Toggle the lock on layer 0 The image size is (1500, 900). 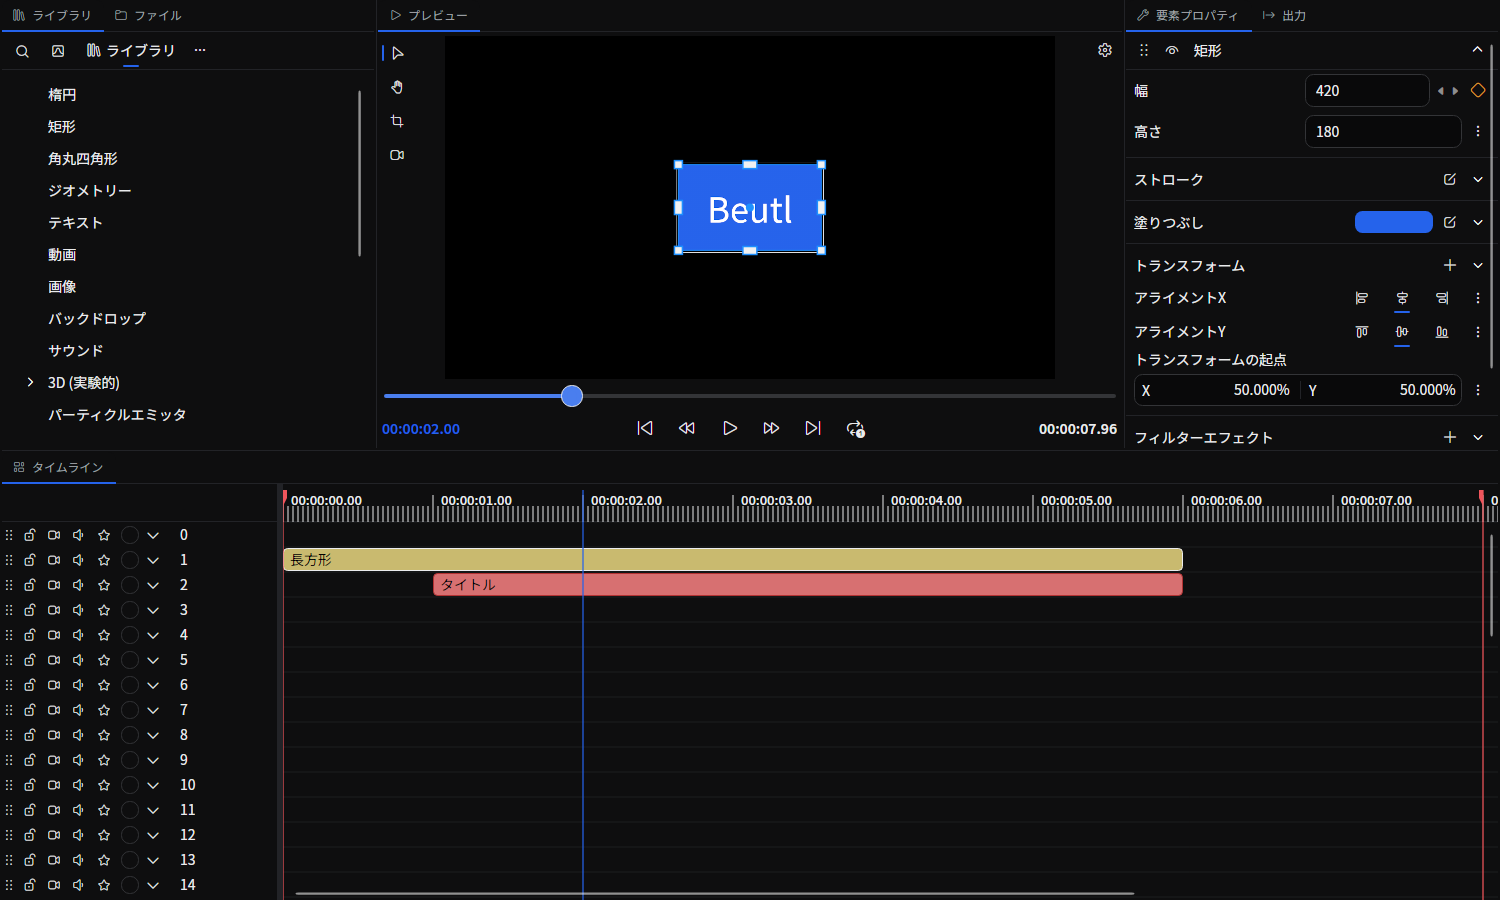point(30,535)
